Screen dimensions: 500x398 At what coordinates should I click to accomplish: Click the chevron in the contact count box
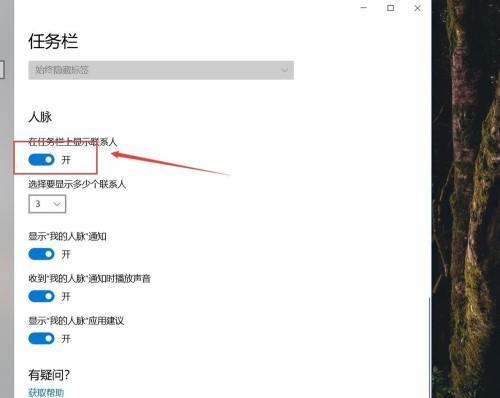[x=57, y=204]
